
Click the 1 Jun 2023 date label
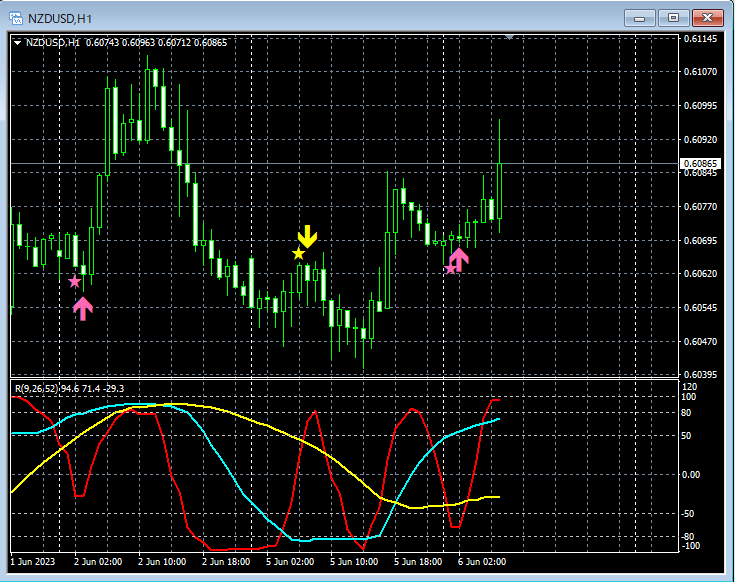click(x=32, y=562)
